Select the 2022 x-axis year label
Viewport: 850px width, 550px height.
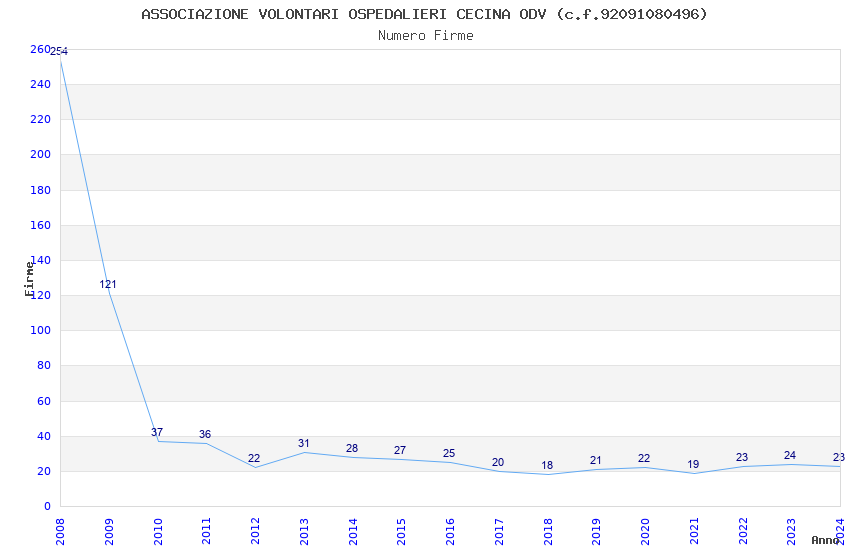point(742,529)
